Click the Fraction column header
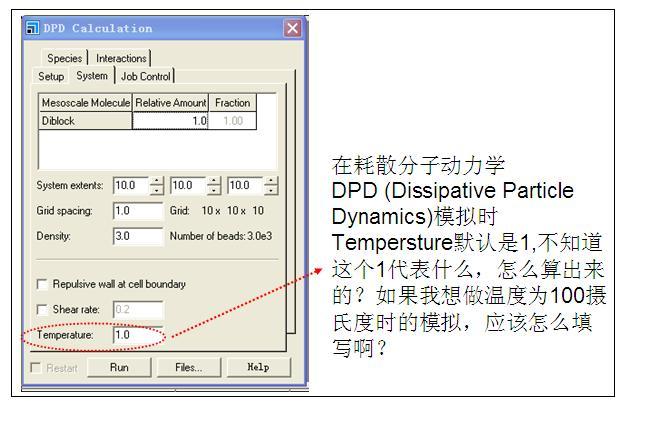The width and height of the screenshot is (654, 446). coord(232,103)
